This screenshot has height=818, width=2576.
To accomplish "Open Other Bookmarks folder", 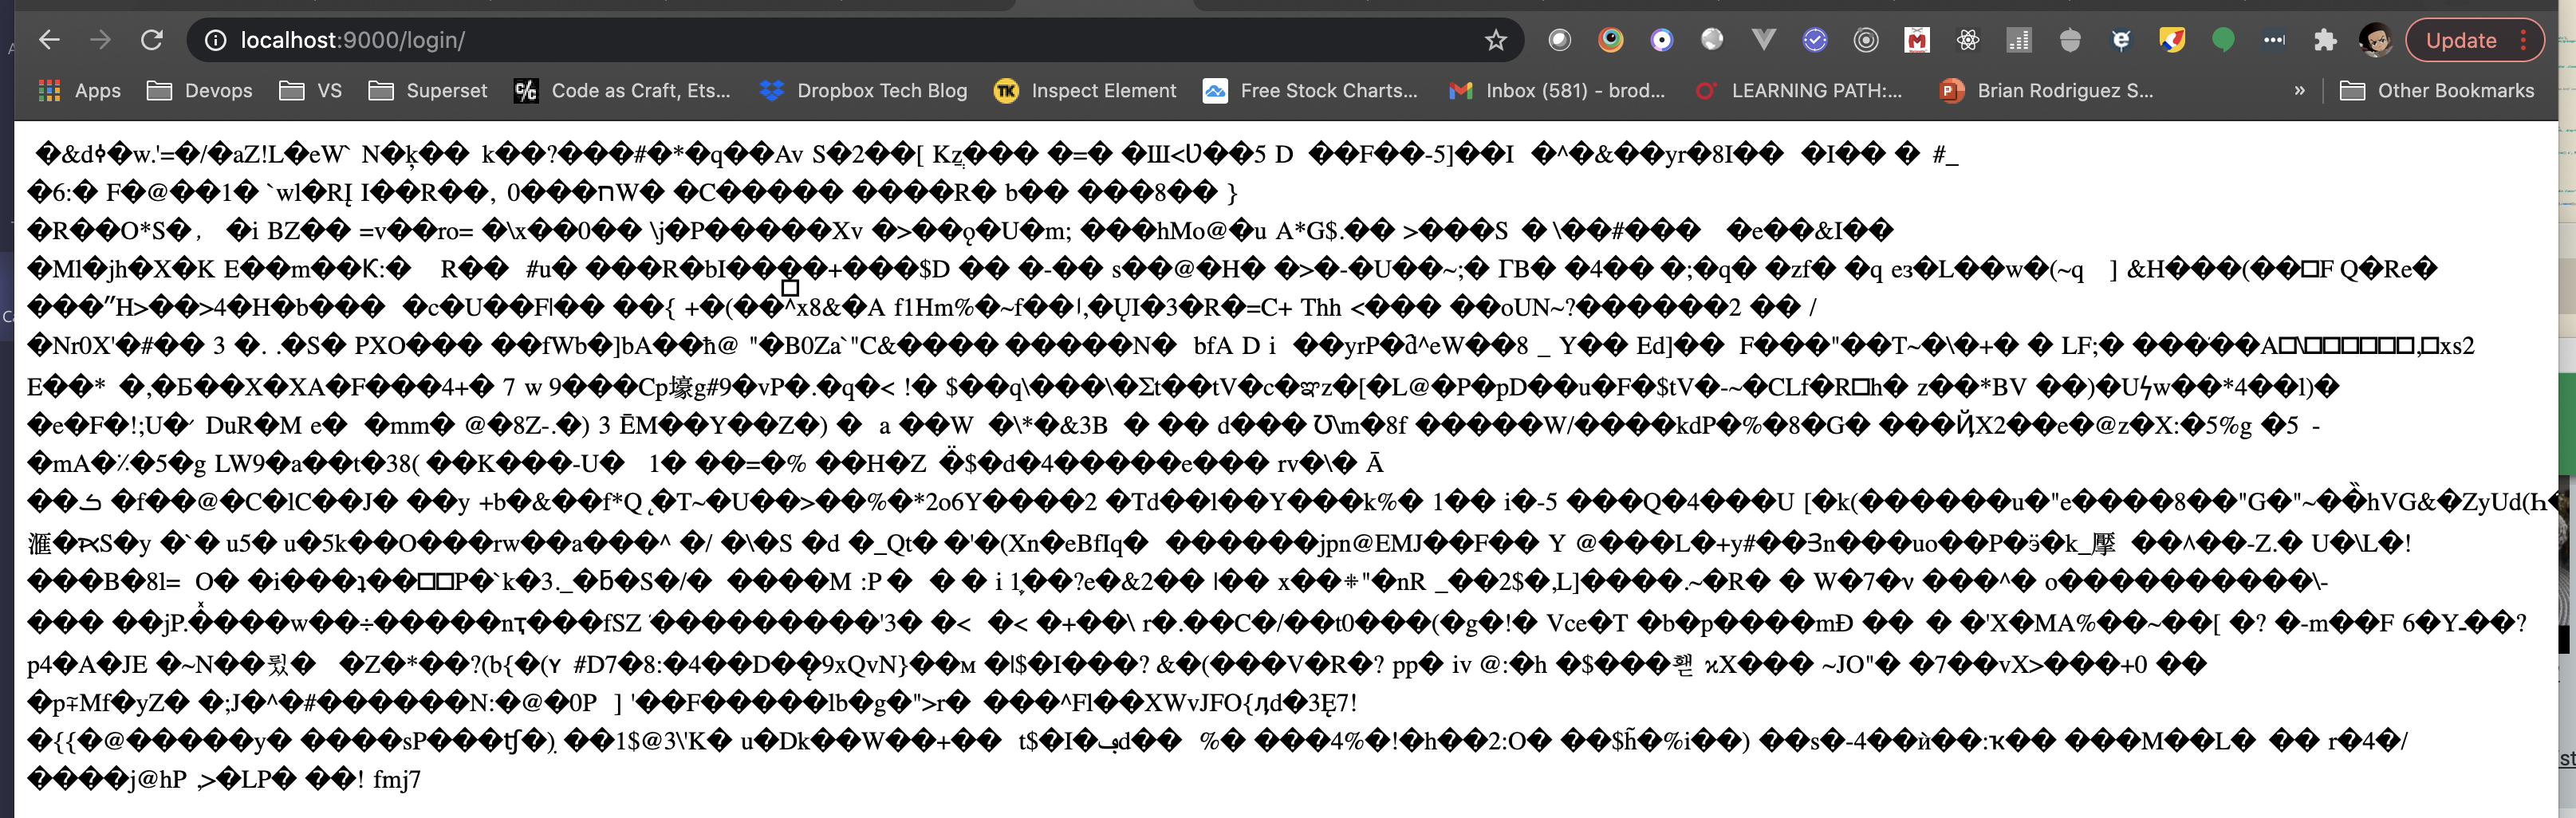I will [2438, 90].
